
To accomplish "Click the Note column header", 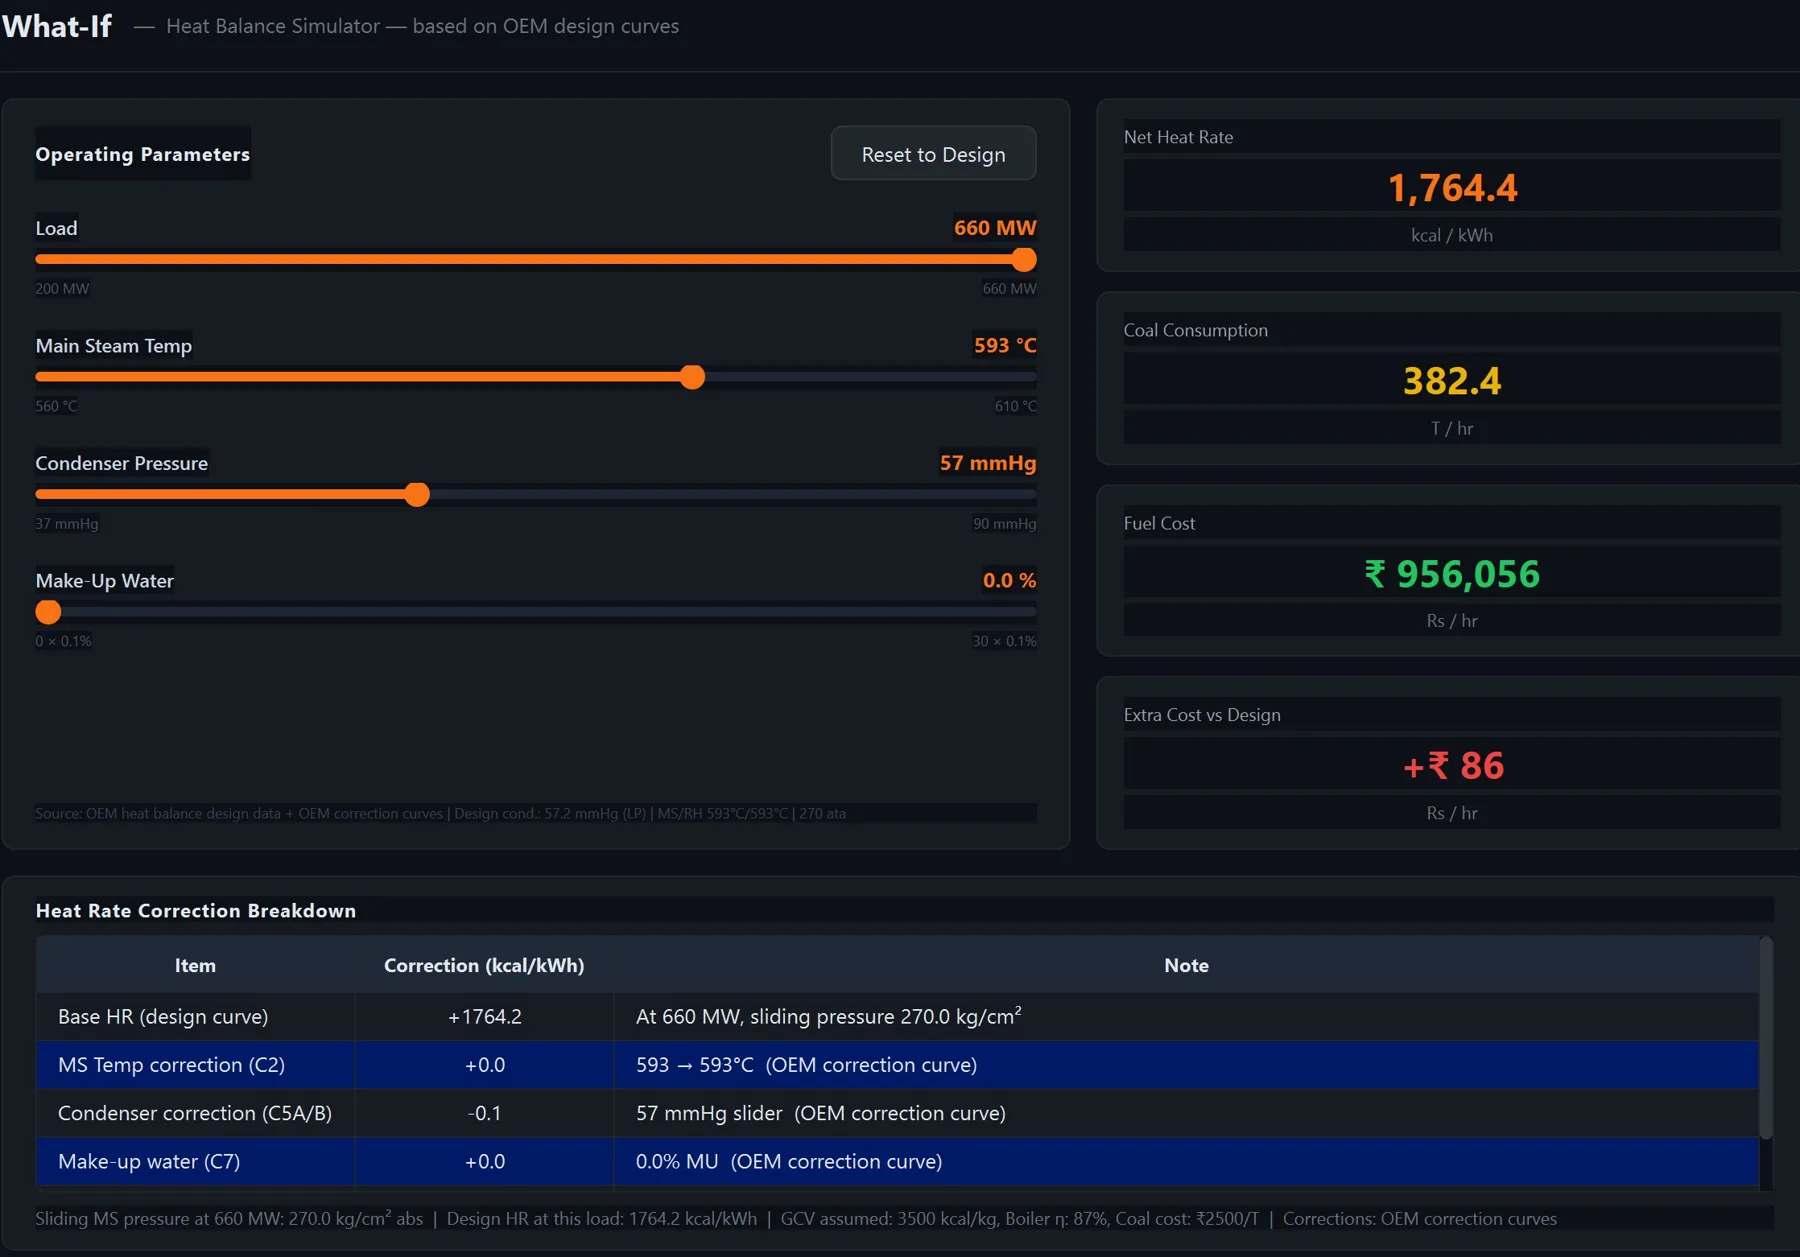I will tap(1186, 965).
